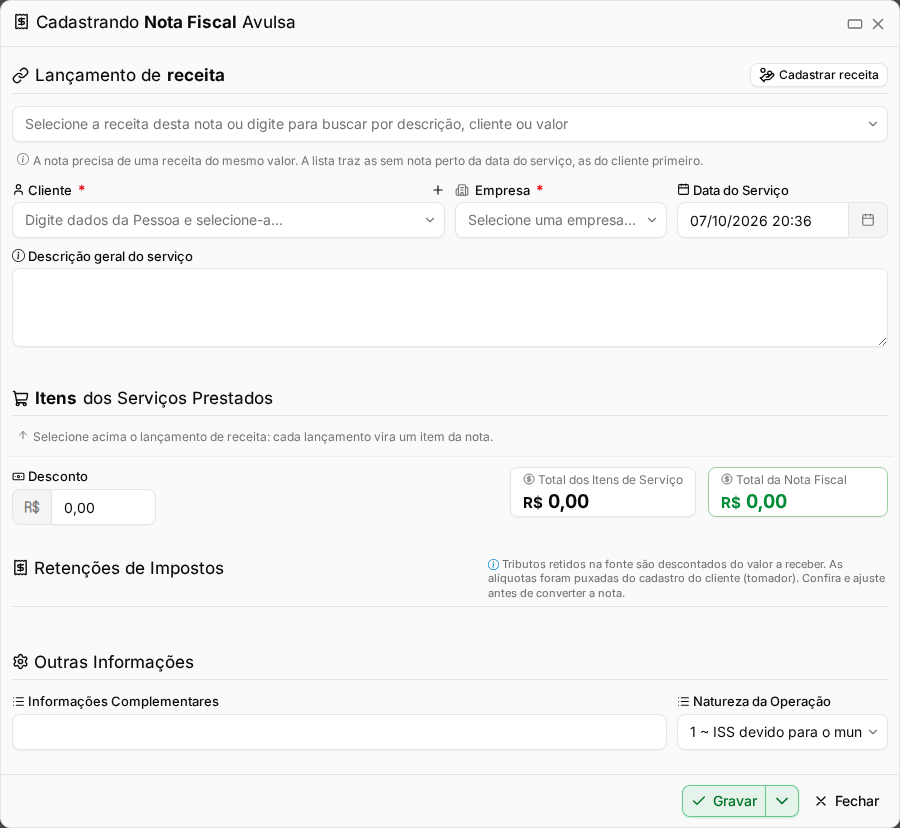
Task: Click the cart icon beside Itens dos Serviços Prestados
Action: tap(21, 399)
